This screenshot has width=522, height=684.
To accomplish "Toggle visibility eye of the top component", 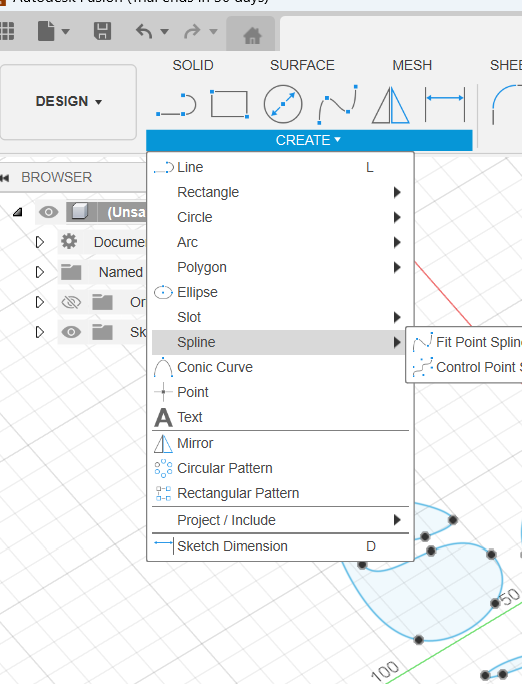I will [x=48, y=212].
